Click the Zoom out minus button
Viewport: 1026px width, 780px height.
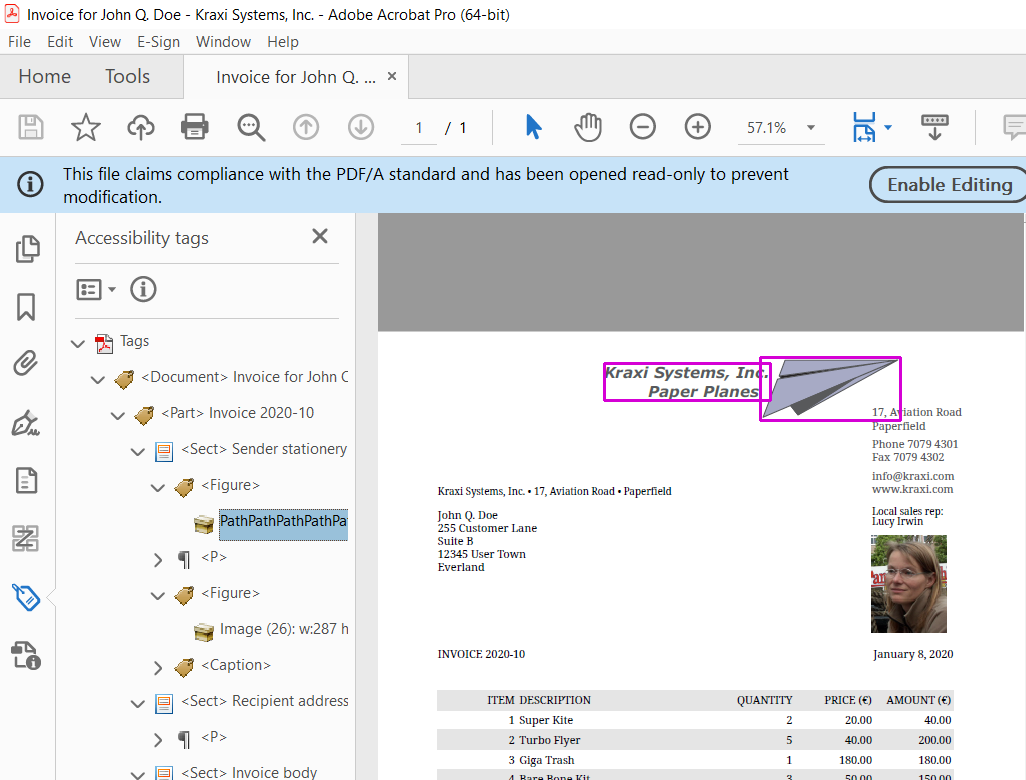[642, 127]
